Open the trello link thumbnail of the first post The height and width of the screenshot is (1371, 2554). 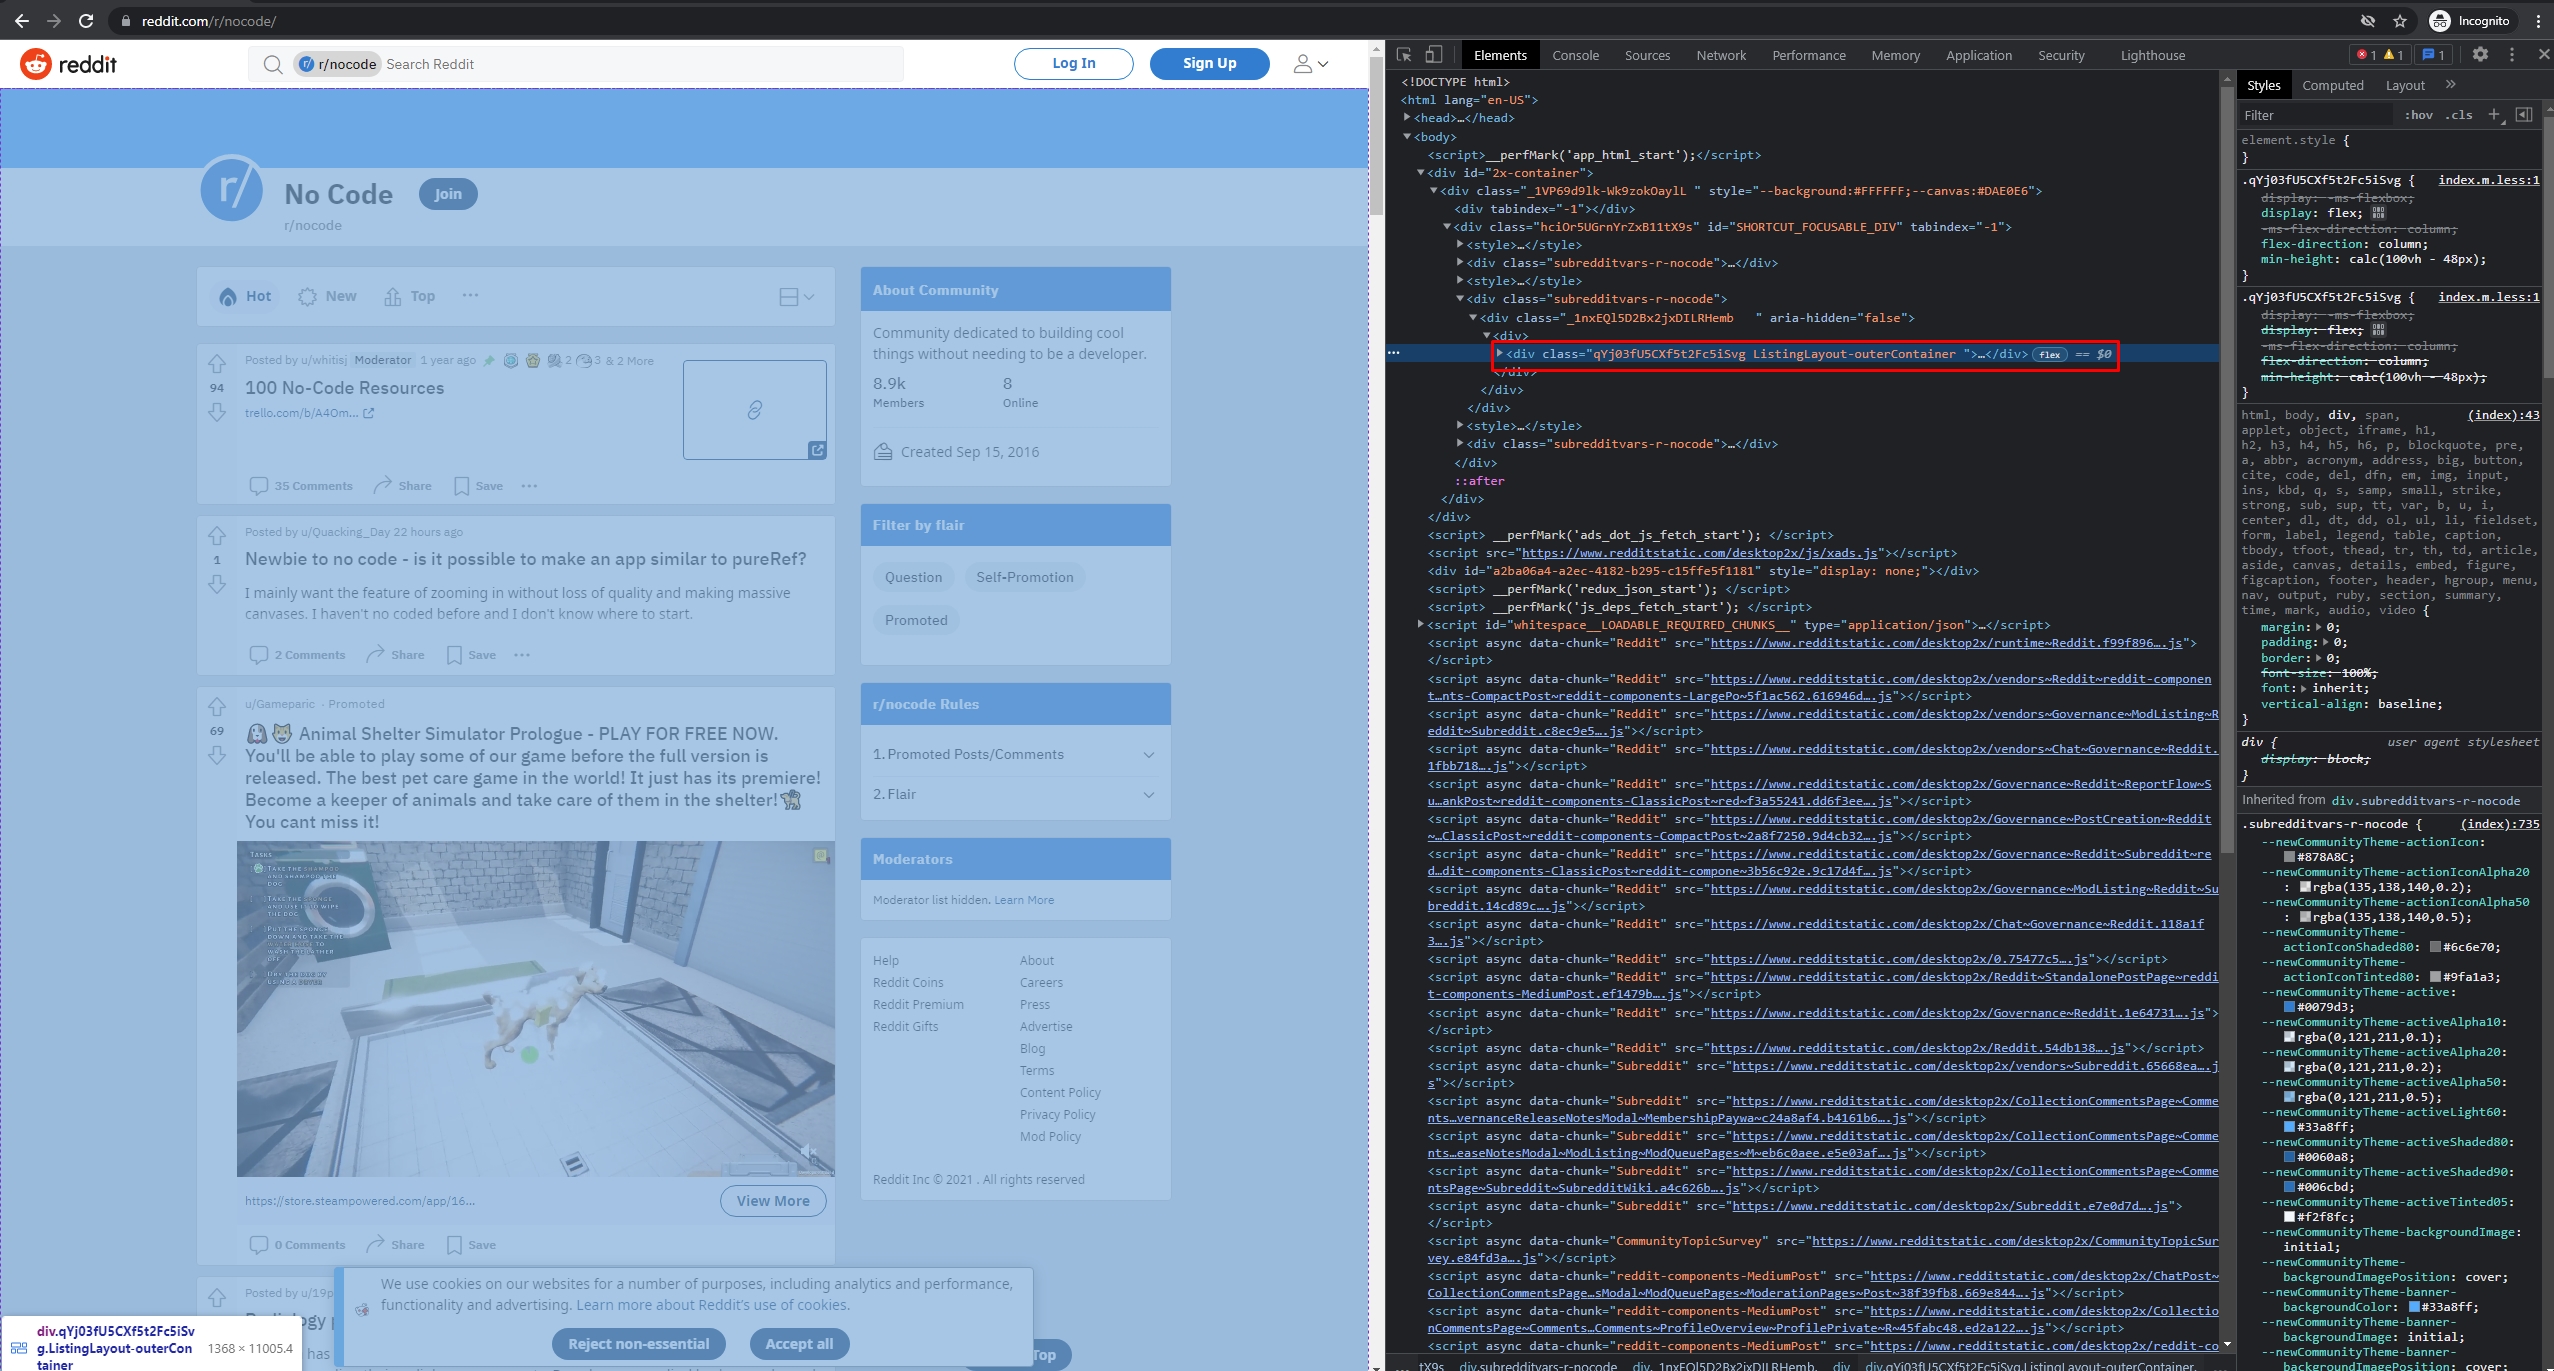click(x=755, y=410)
